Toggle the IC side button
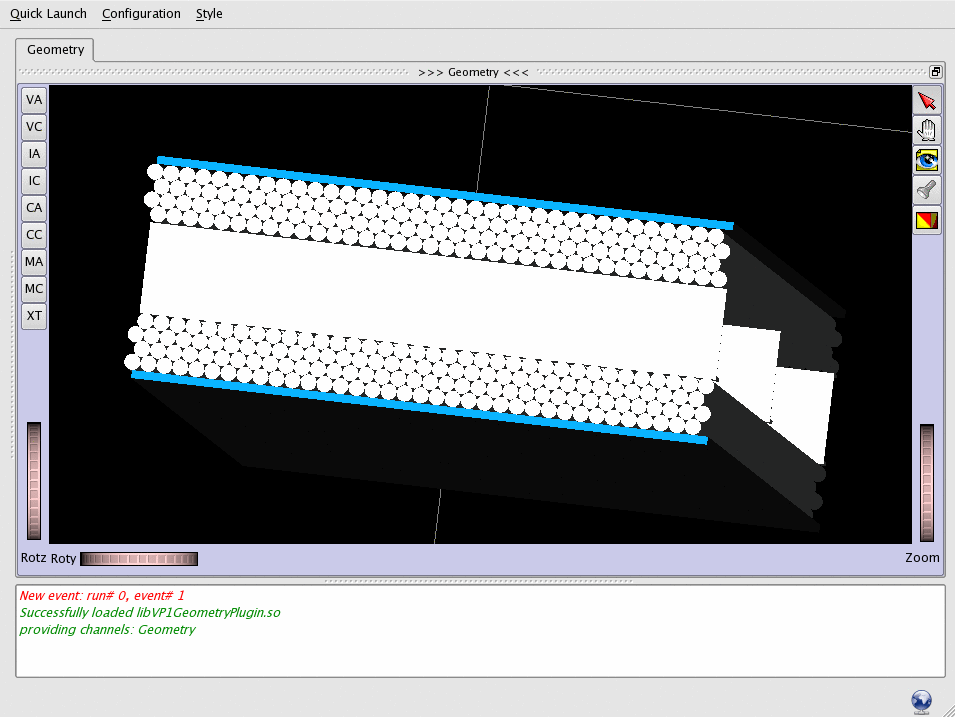Image resolution: width=955 pixels, height=717 pixels. 35,181
